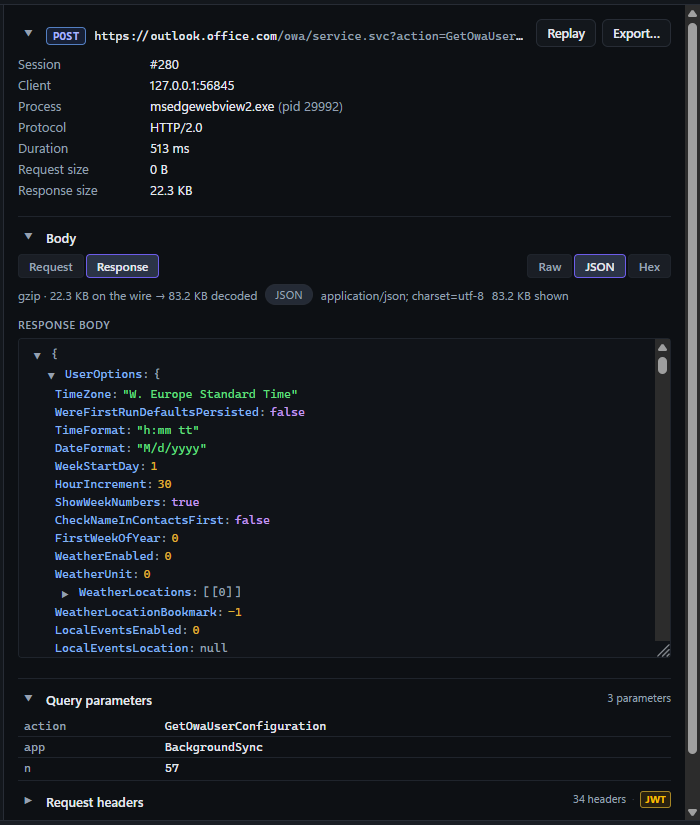This screenshot has height=825, width=700.
Task: Click the response body scroll up arrow
Action: 663,348
